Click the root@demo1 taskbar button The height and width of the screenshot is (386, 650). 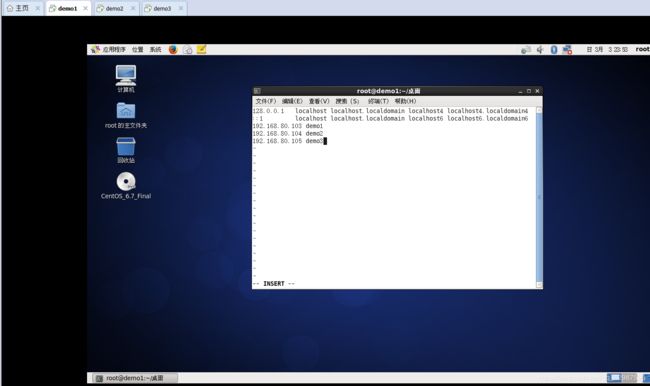click(134, 378)
